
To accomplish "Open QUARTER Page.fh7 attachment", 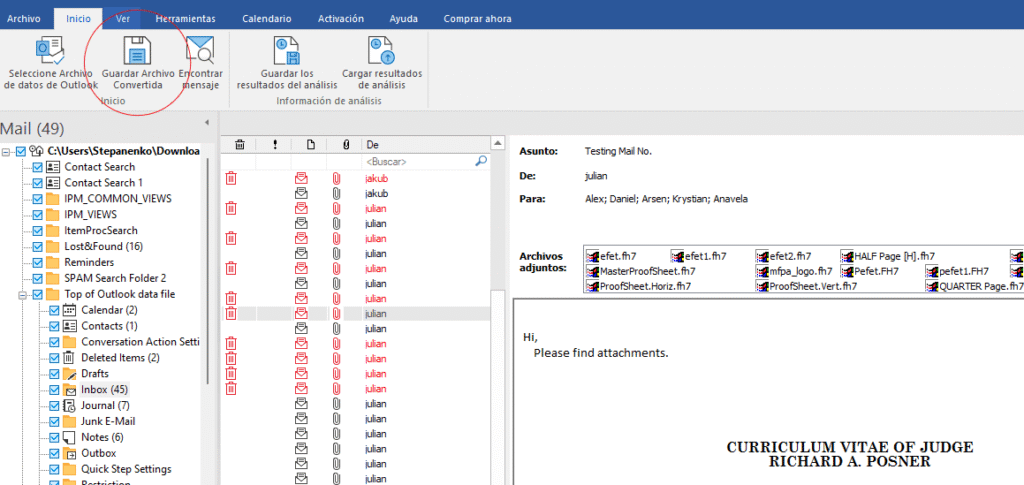I will (x=974, y=286).
